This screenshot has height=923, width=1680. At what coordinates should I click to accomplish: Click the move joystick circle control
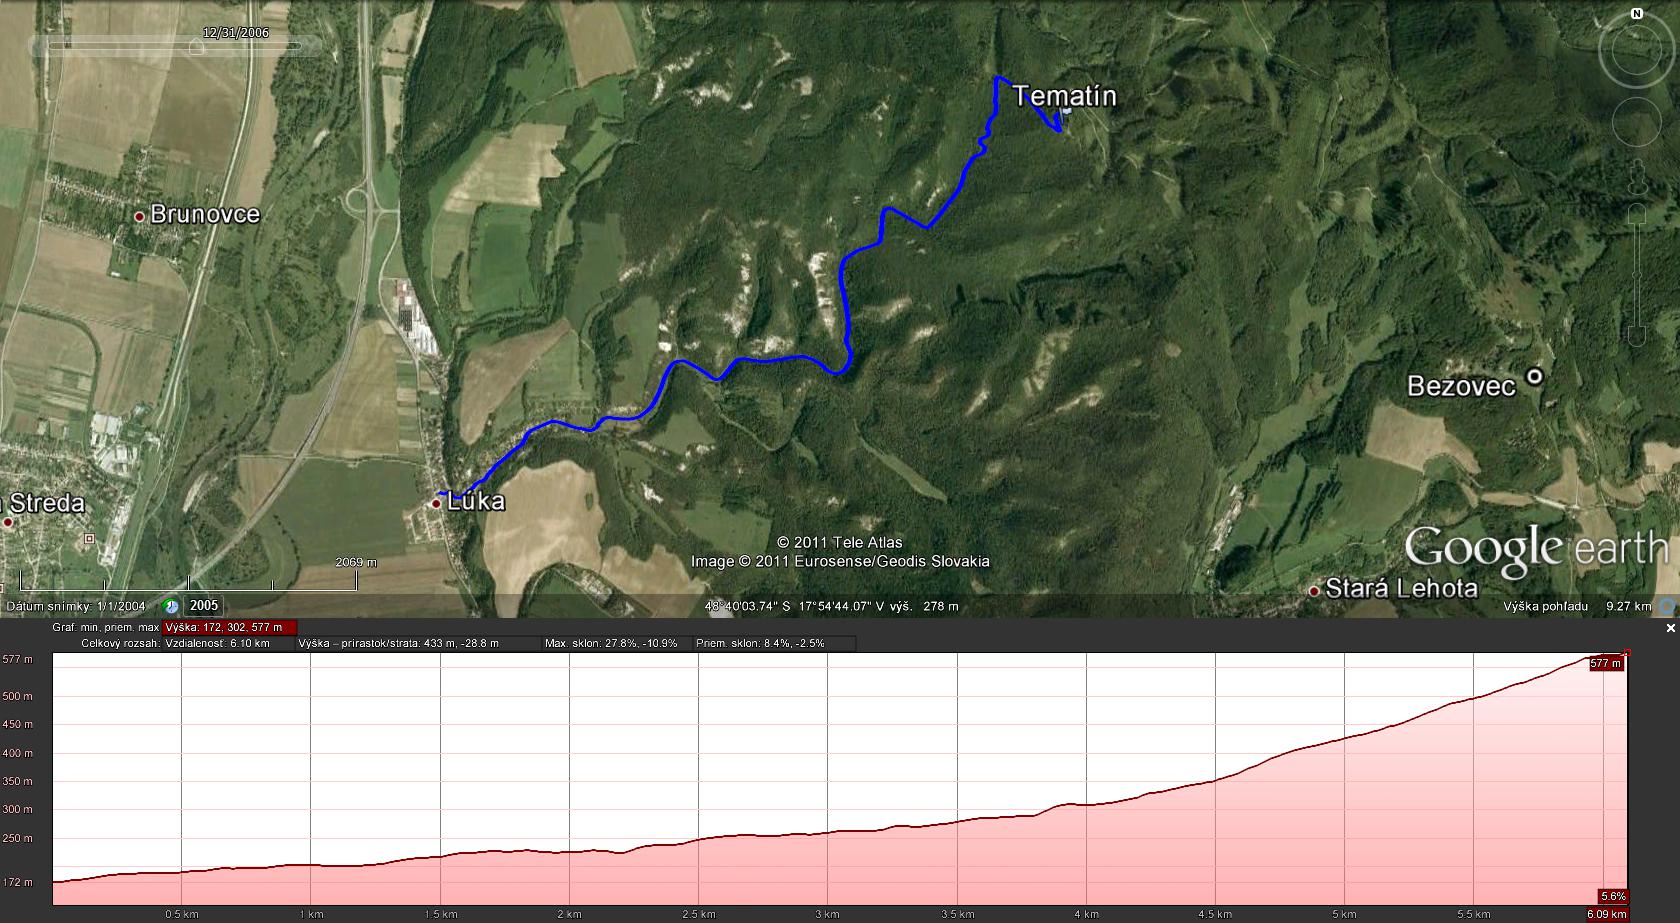1637,122
